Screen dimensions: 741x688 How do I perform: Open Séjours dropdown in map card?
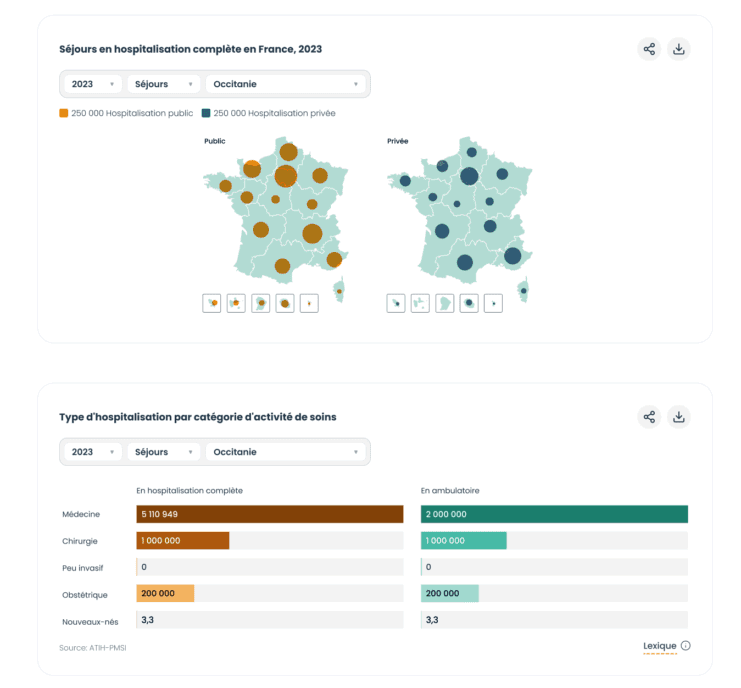[x=164, y=84]
